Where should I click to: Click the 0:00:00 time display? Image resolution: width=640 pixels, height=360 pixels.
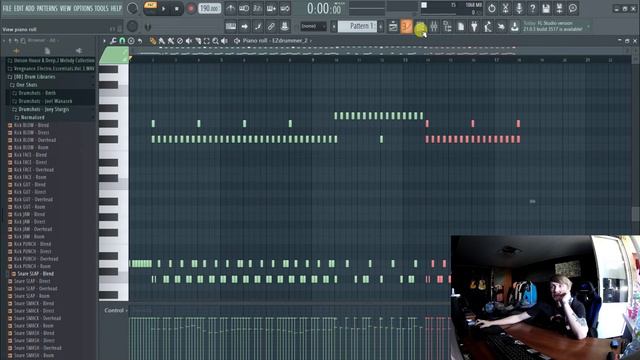[x=324, y=8]
